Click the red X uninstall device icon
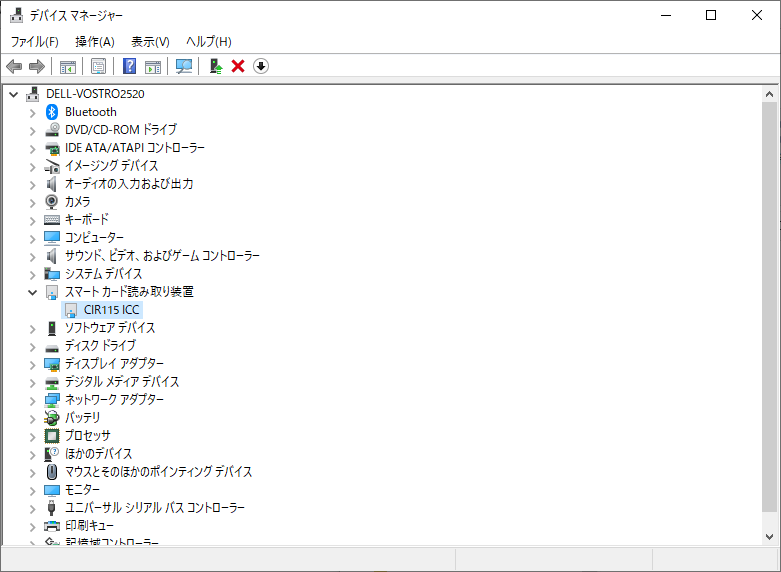 [x=238, y=66]
